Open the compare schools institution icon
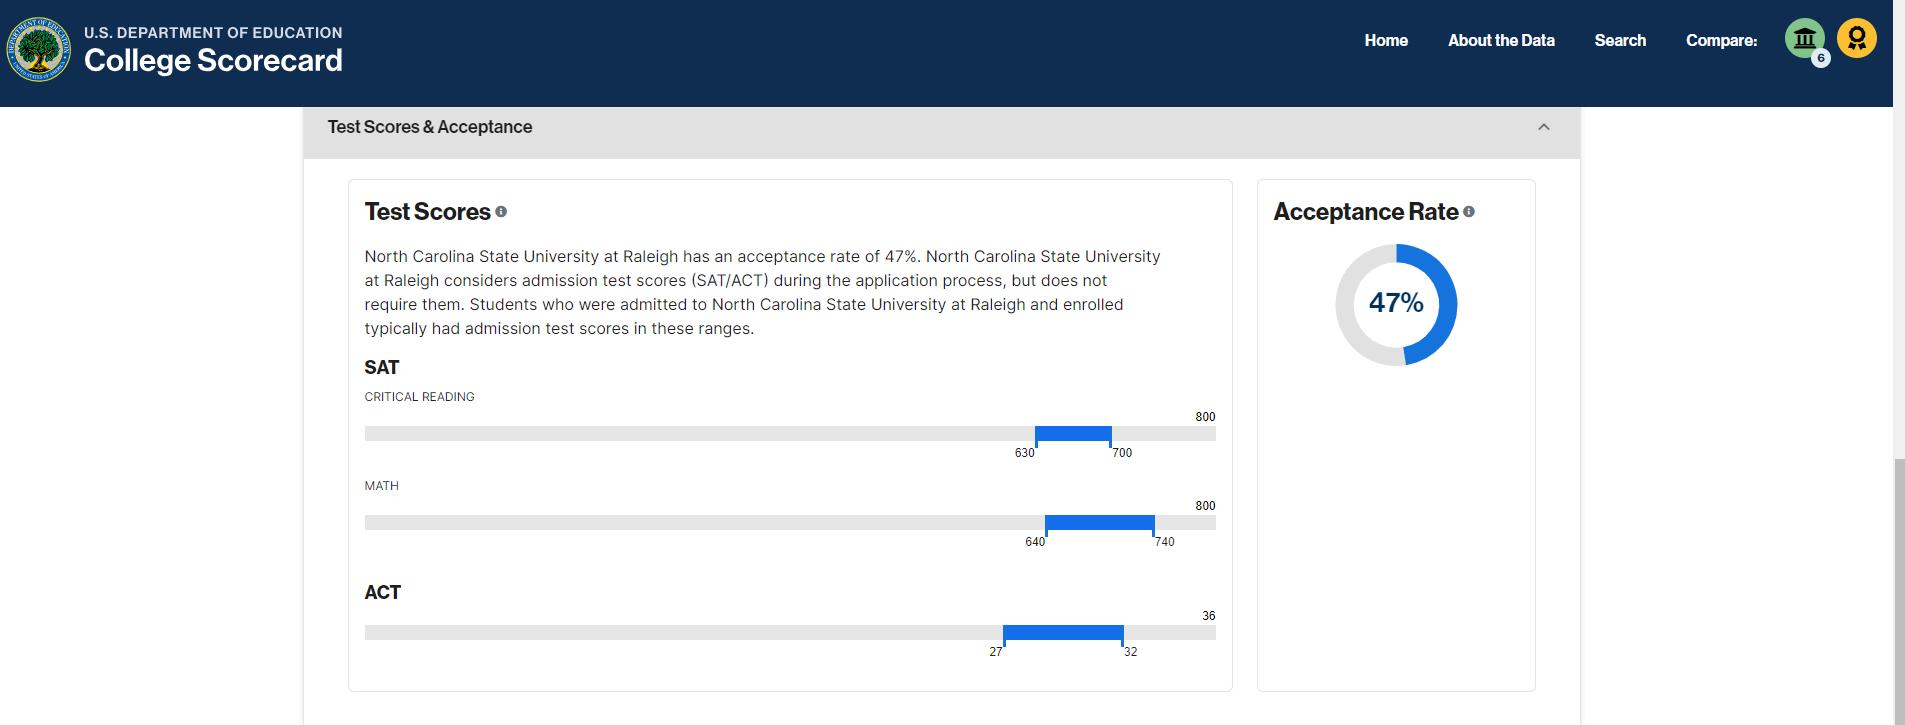This screenshot has height=725, width=1905. [1804, 39]
